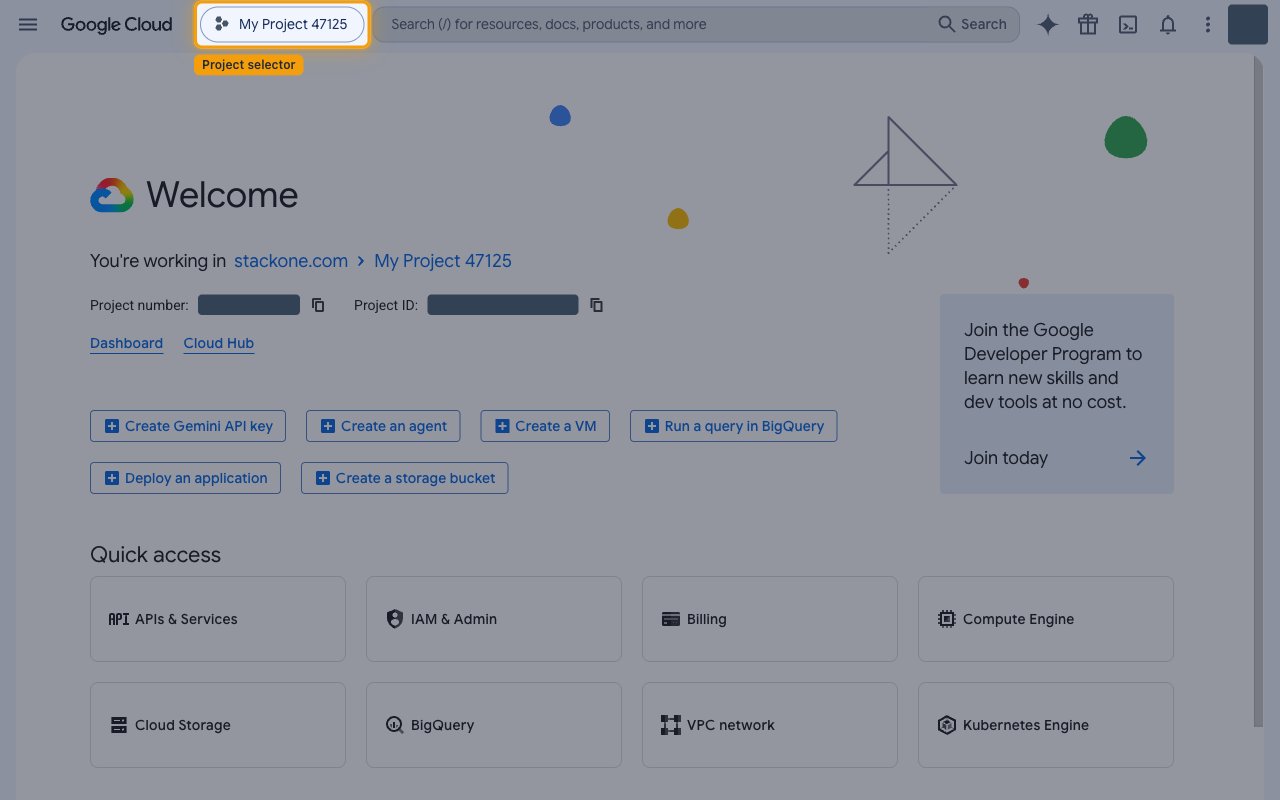
Task: Click Create Gemini API key button
Action: [188, 426]
